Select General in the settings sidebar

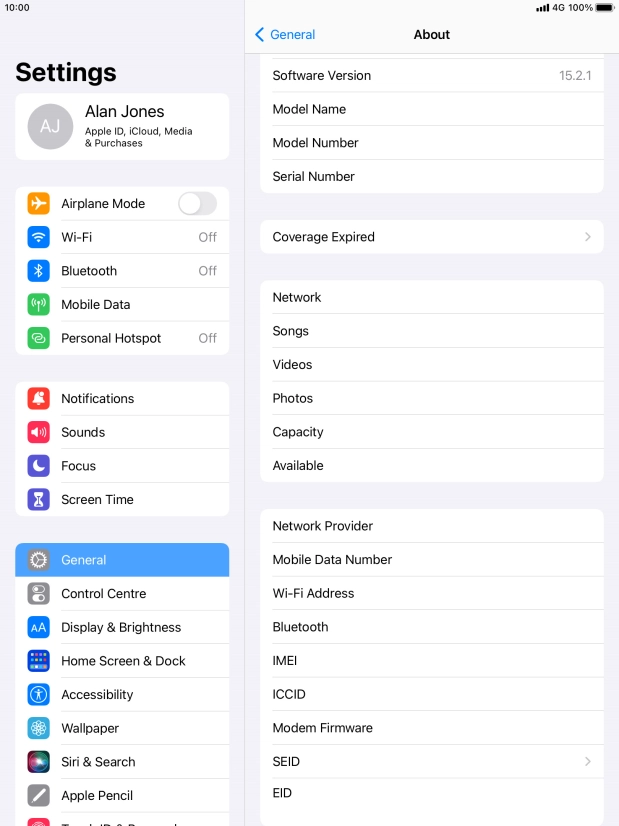(122, 560)
